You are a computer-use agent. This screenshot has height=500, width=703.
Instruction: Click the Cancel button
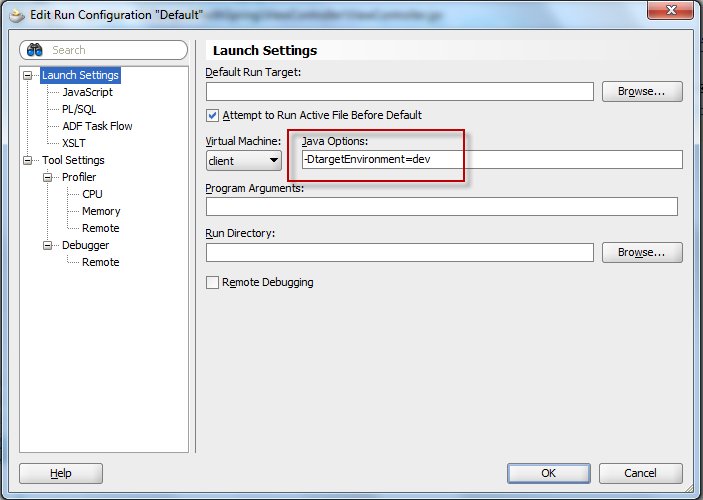click(641, 474)
